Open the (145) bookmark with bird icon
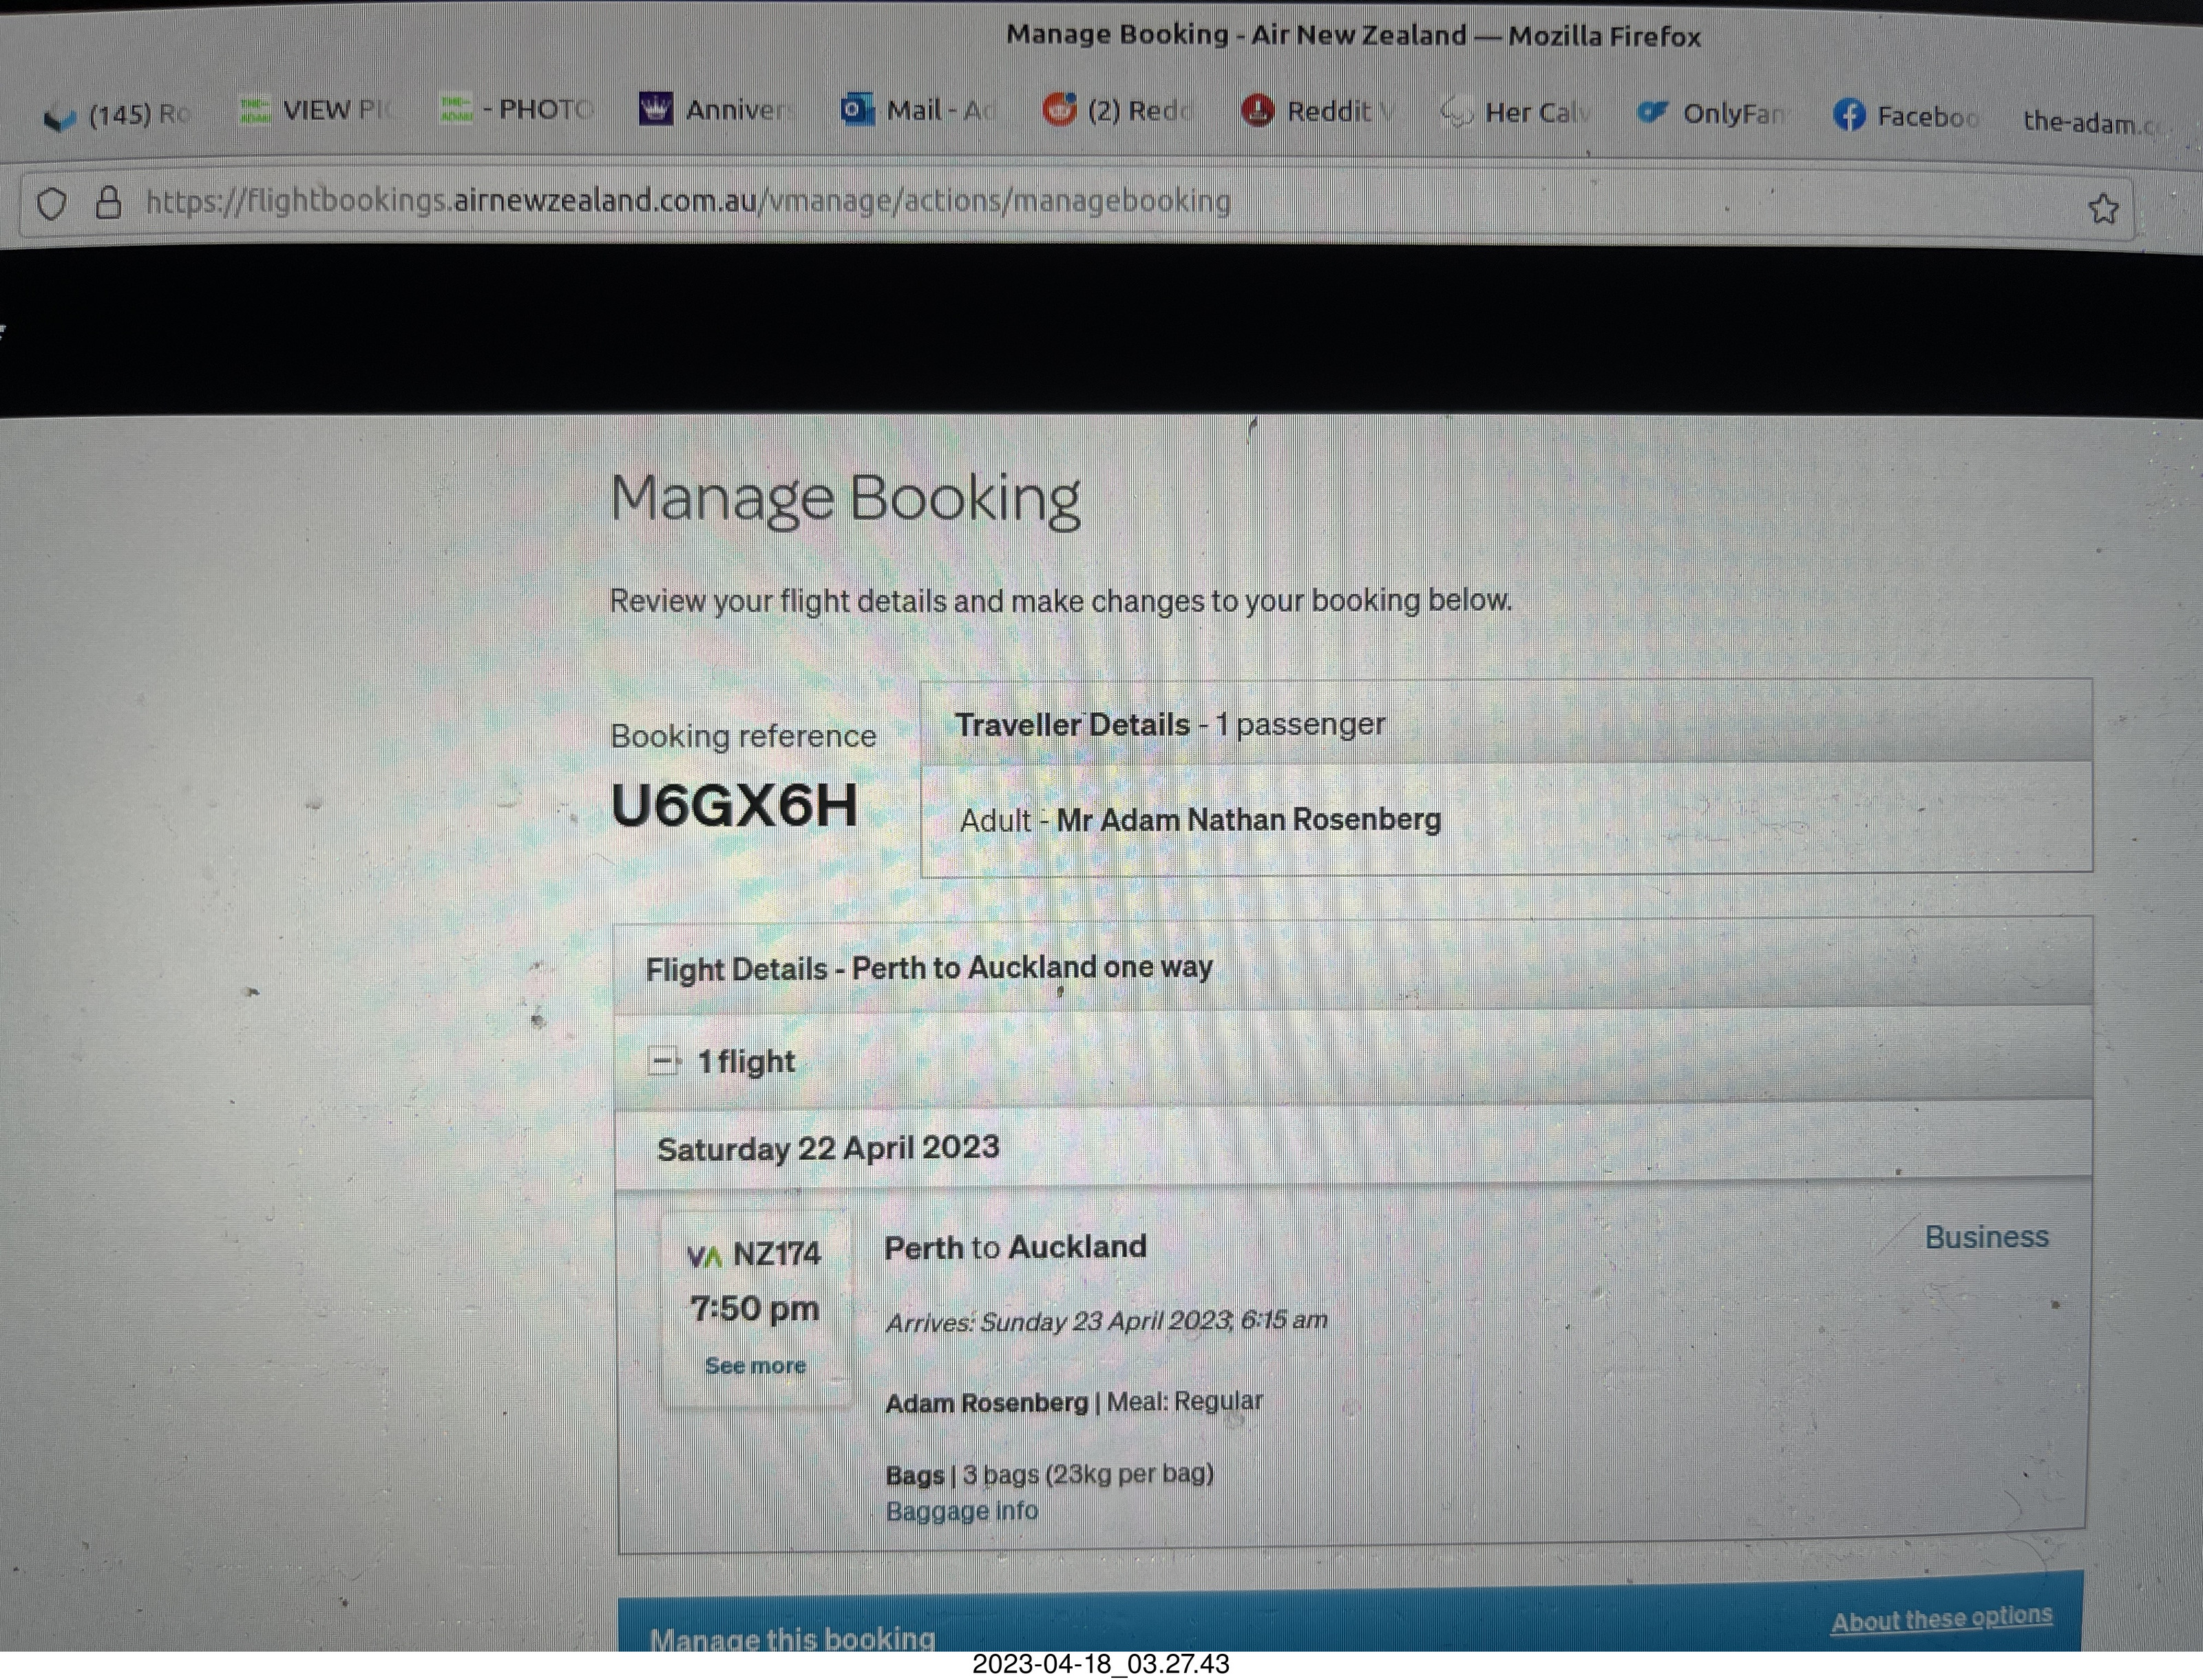2203x1680 pixels. [116, 115]
